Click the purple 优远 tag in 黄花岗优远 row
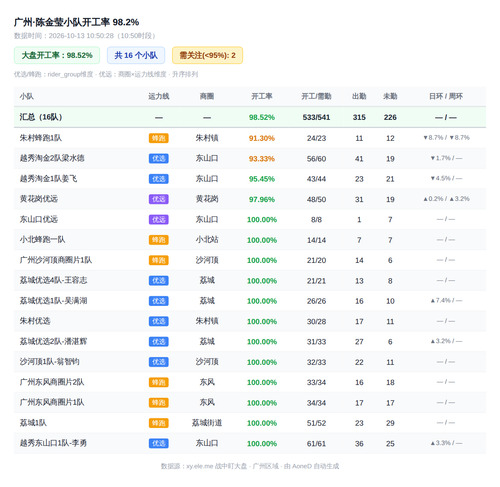The height and width of the screenshot is (487, 500). click(x=159, y=199)
